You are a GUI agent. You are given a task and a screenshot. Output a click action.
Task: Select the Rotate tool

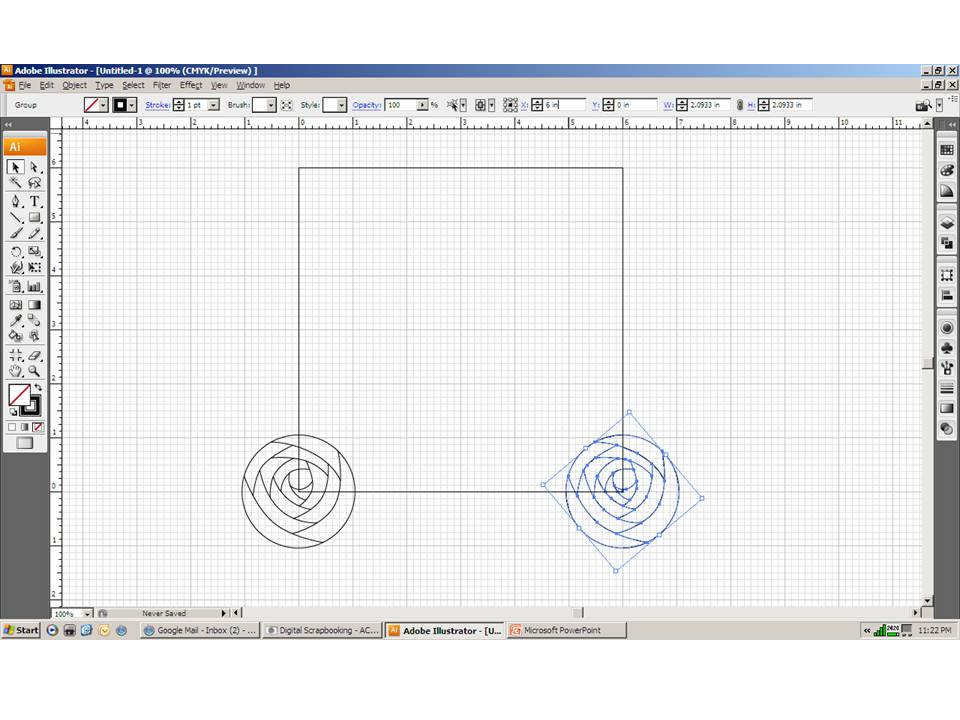15,251
